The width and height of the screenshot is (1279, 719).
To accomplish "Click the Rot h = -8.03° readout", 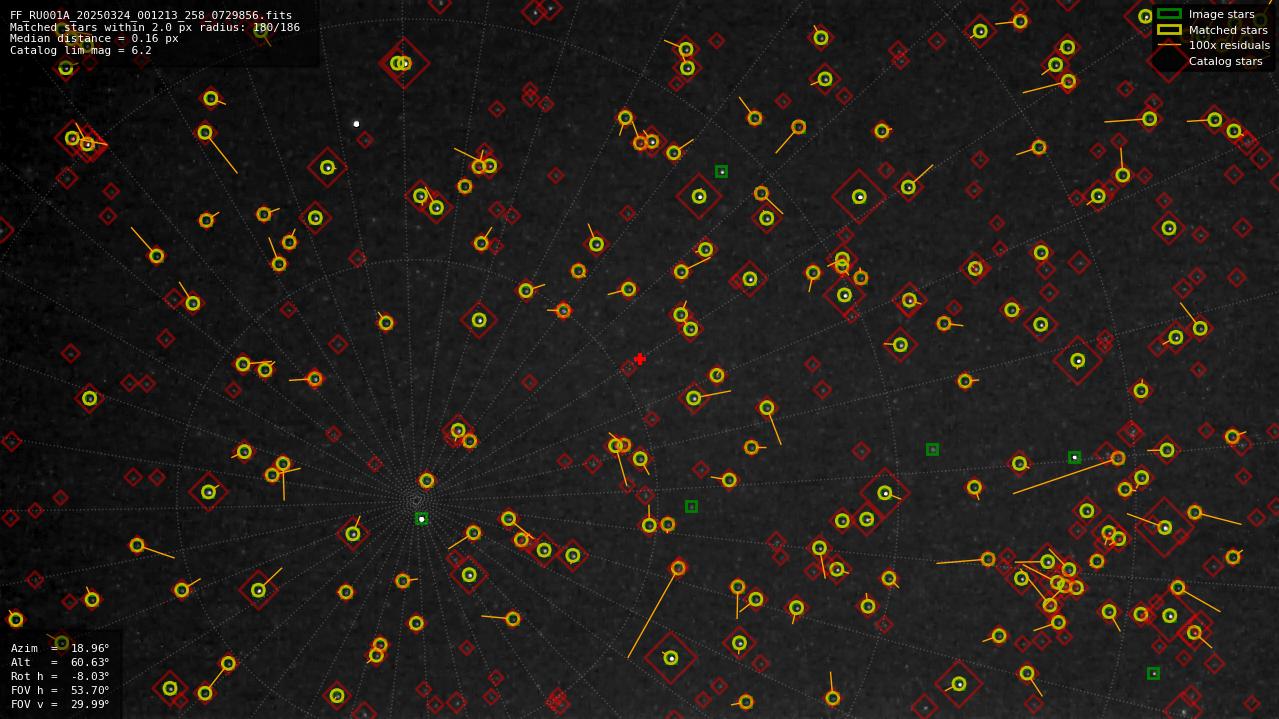I will pos(60,676).
